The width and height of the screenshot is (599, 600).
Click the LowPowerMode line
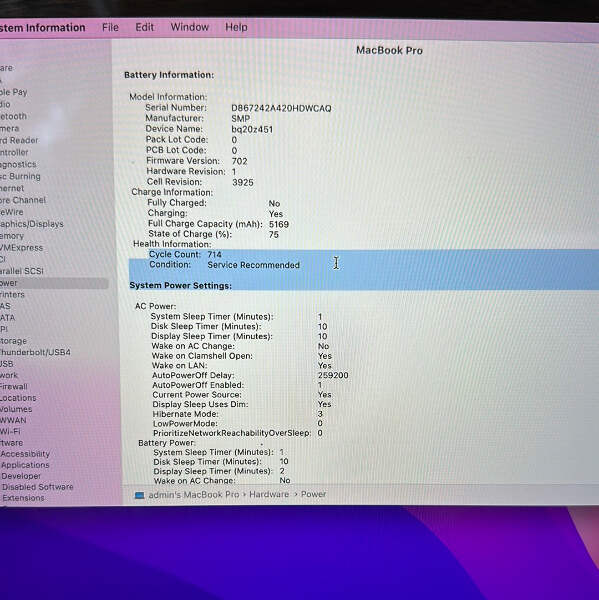coord(238,424)
